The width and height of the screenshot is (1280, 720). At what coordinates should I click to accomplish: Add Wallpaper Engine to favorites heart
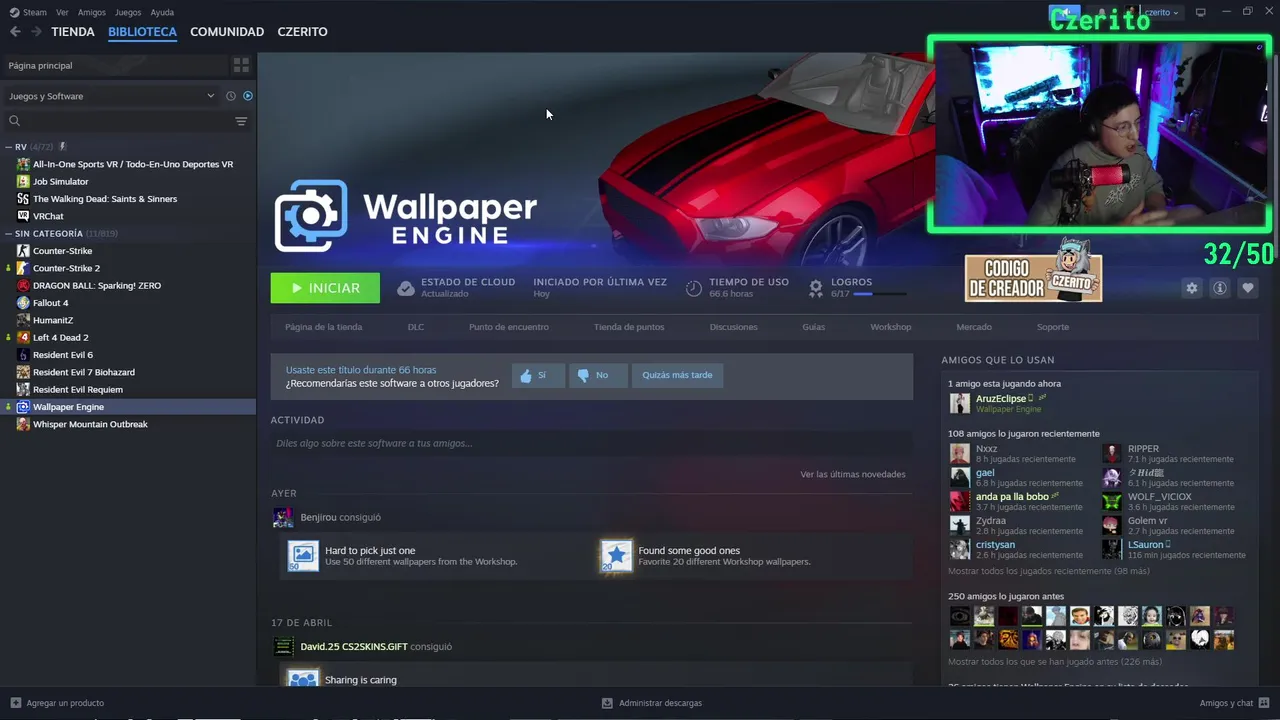(x=1247, y=288)
